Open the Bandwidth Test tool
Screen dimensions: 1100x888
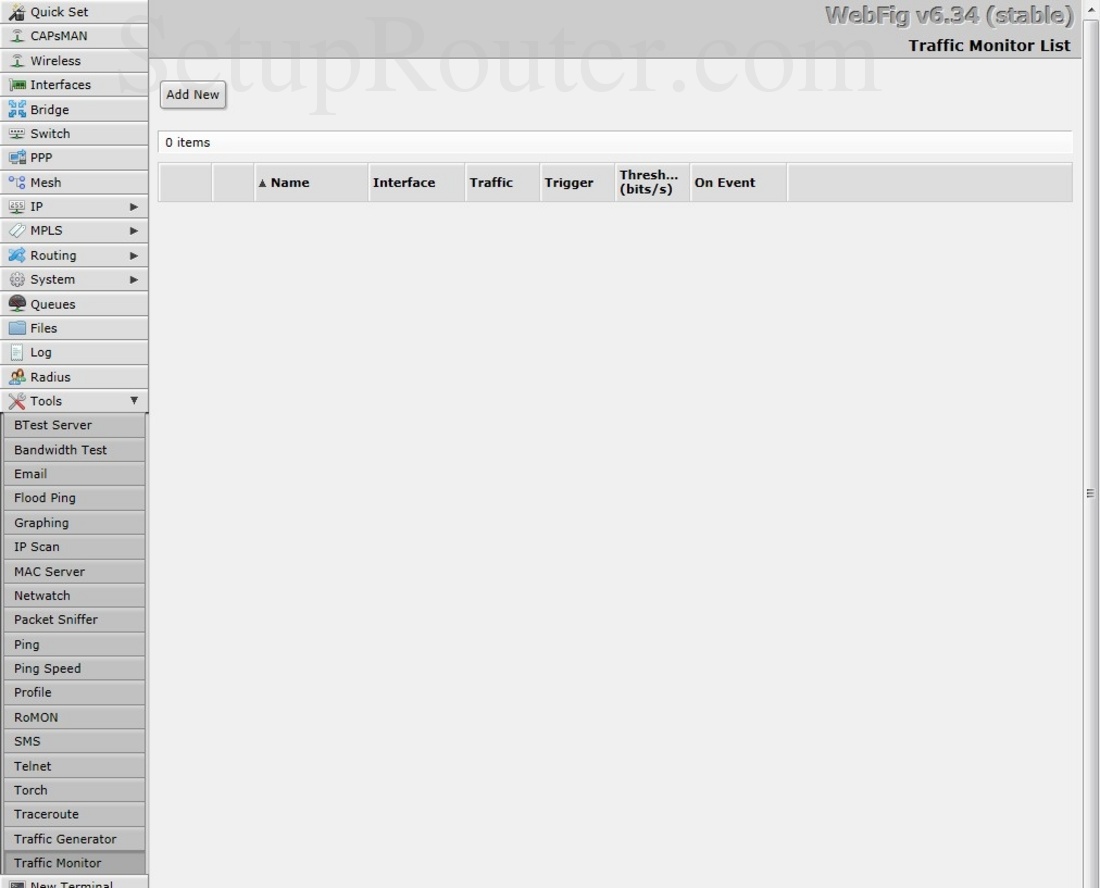[74, 450]
